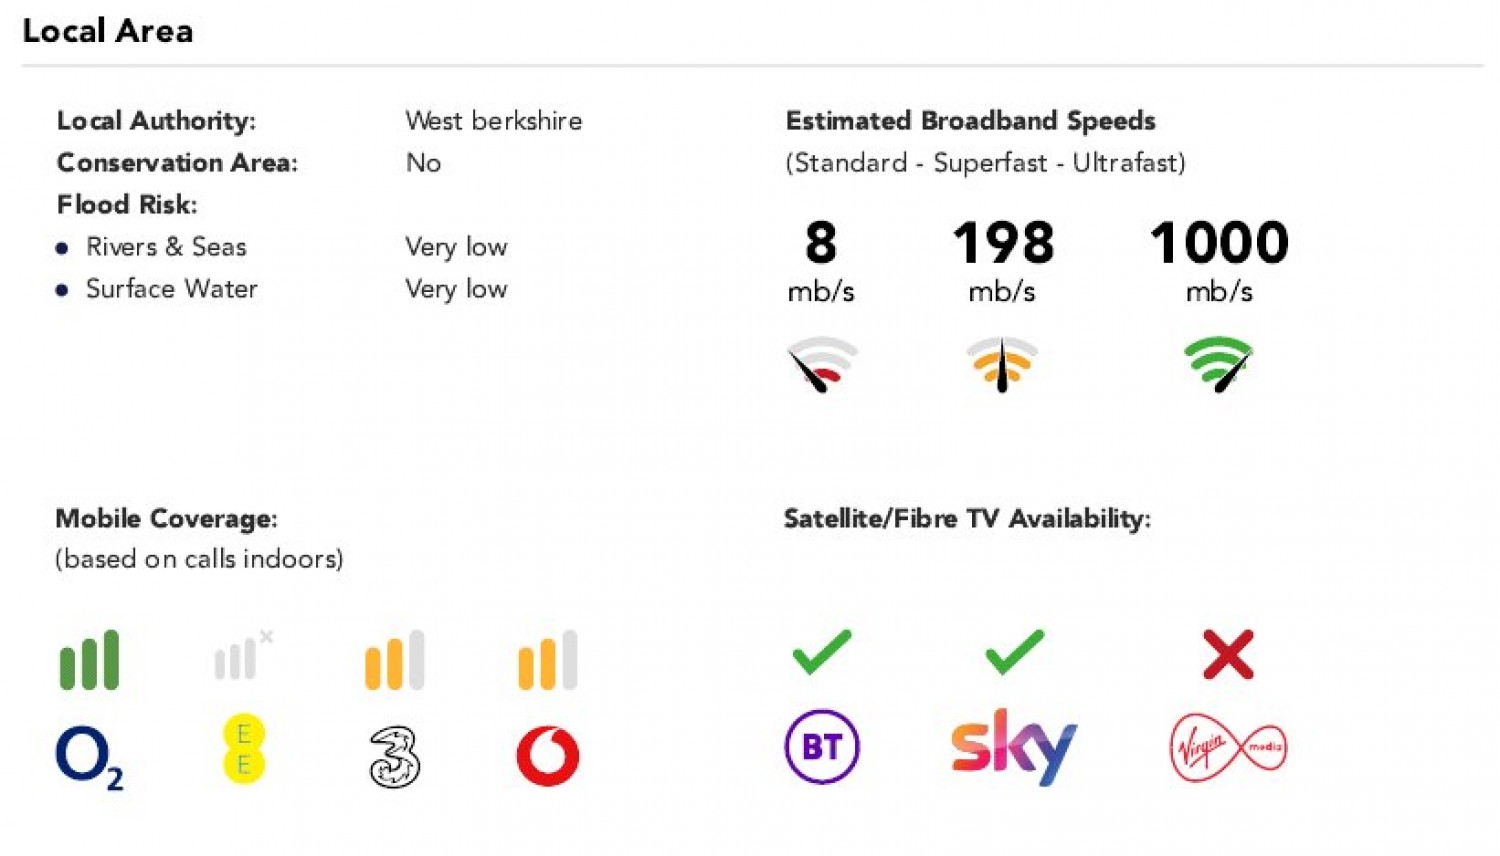
Task: Click the Local Area section heading
Action: (x=108, y=31)
